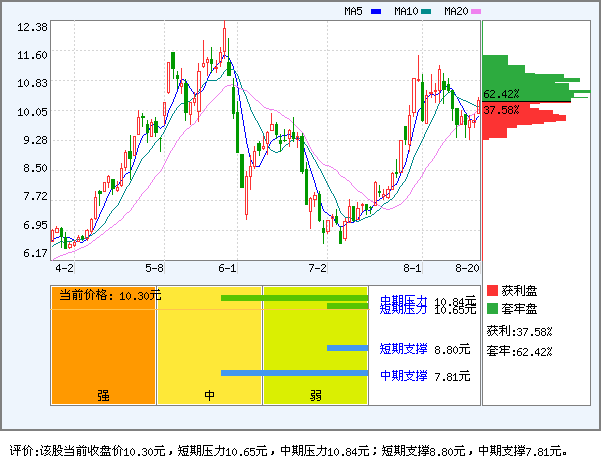Click the blue MA5 legend swatch
The height and width of the screenshot is (456, 601).
coord(376,12)
